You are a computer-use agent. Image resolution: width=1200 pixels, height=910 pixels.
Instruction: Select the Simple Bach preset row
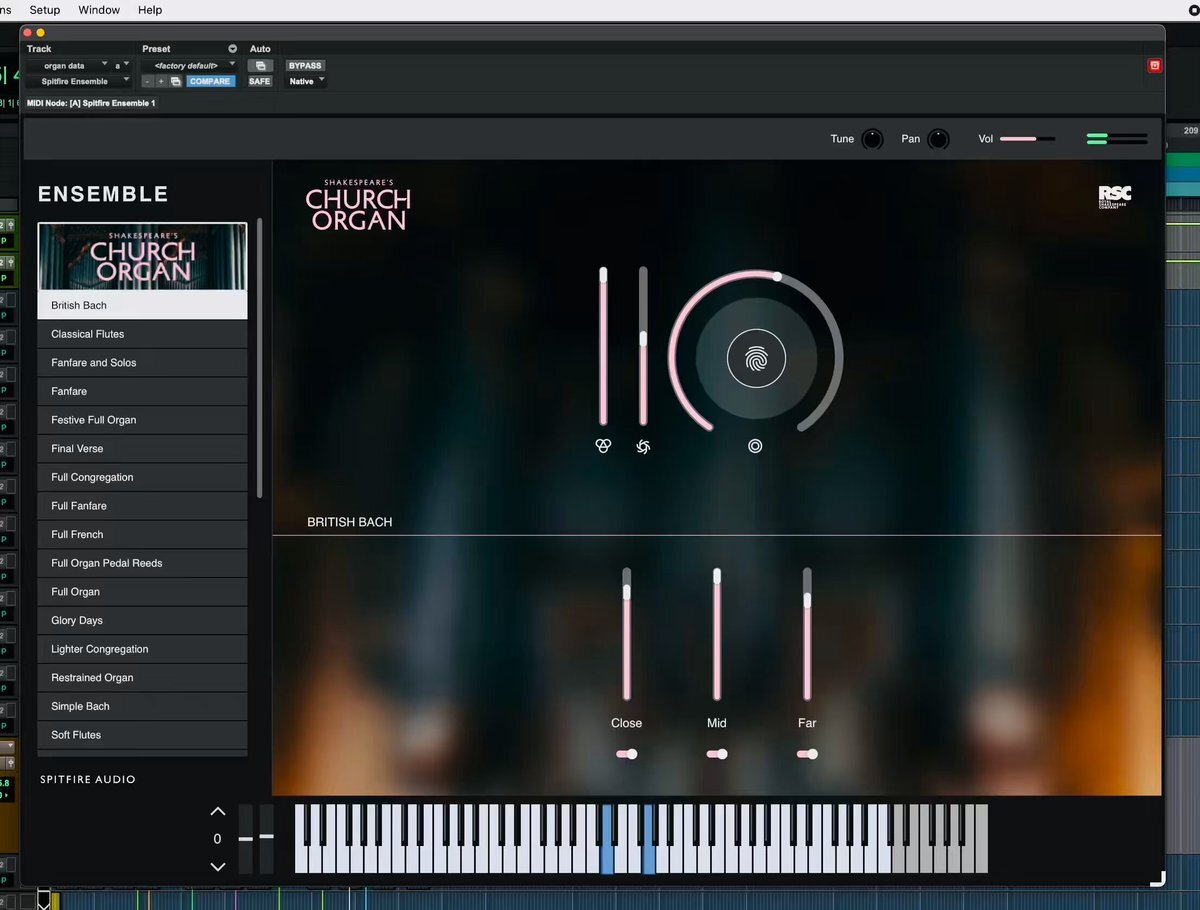coord(142,706)
